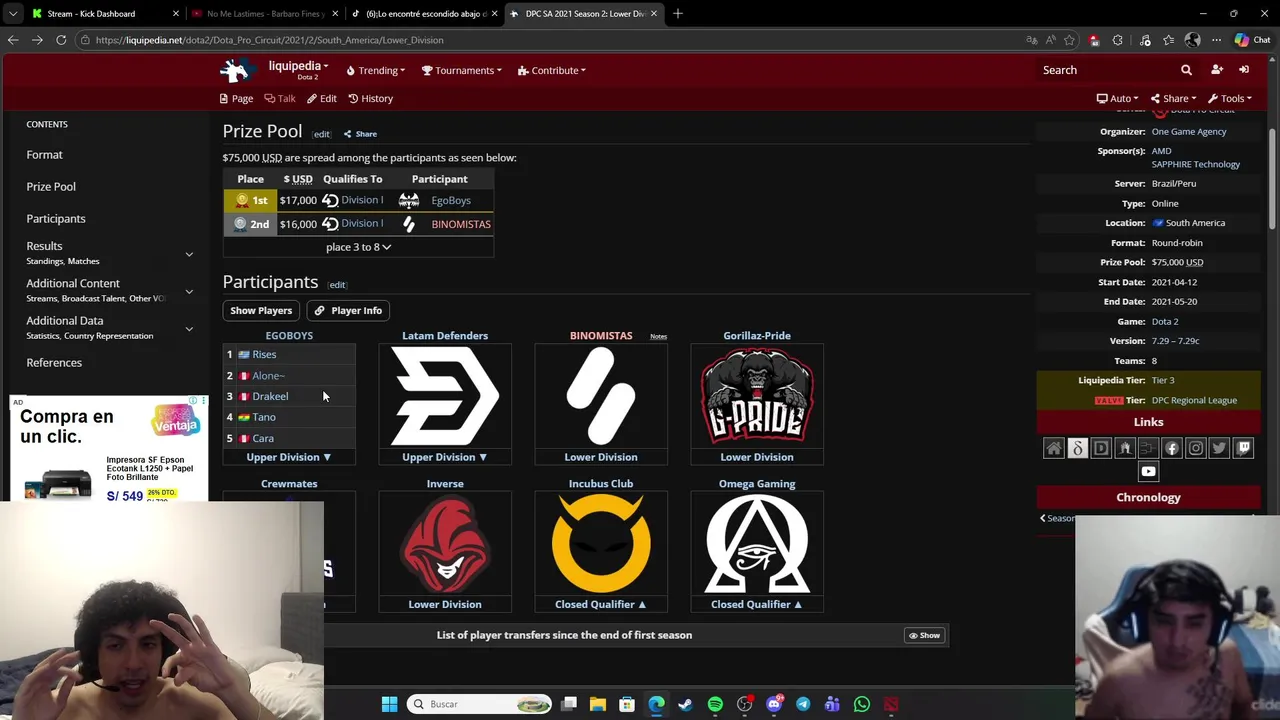Viewport: 1280px width, 720px height.
Task: Go to Participants in contents
Action: 56,218
